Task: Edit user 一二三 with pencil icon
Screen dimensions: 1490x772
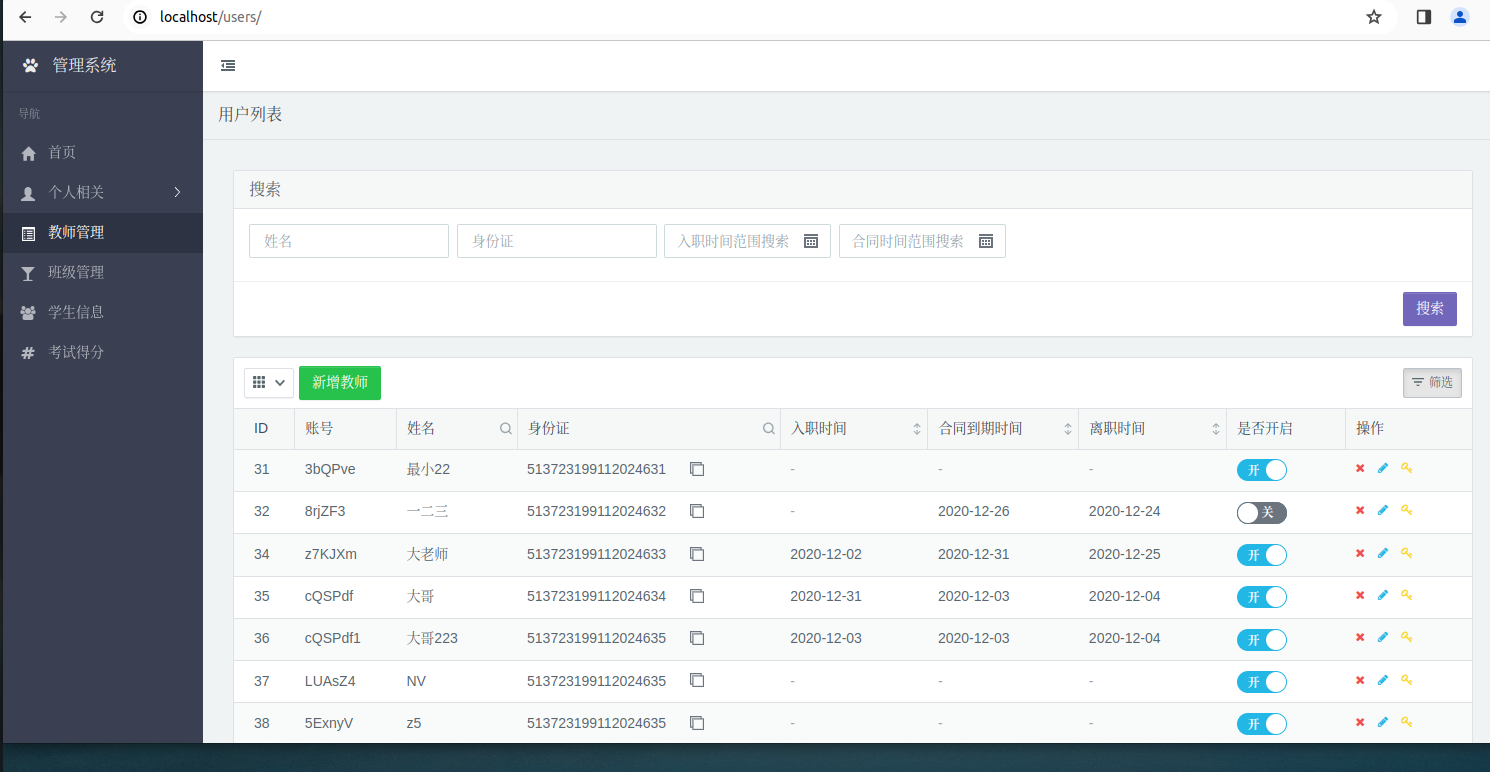Action: click(x=1383, y=510)
